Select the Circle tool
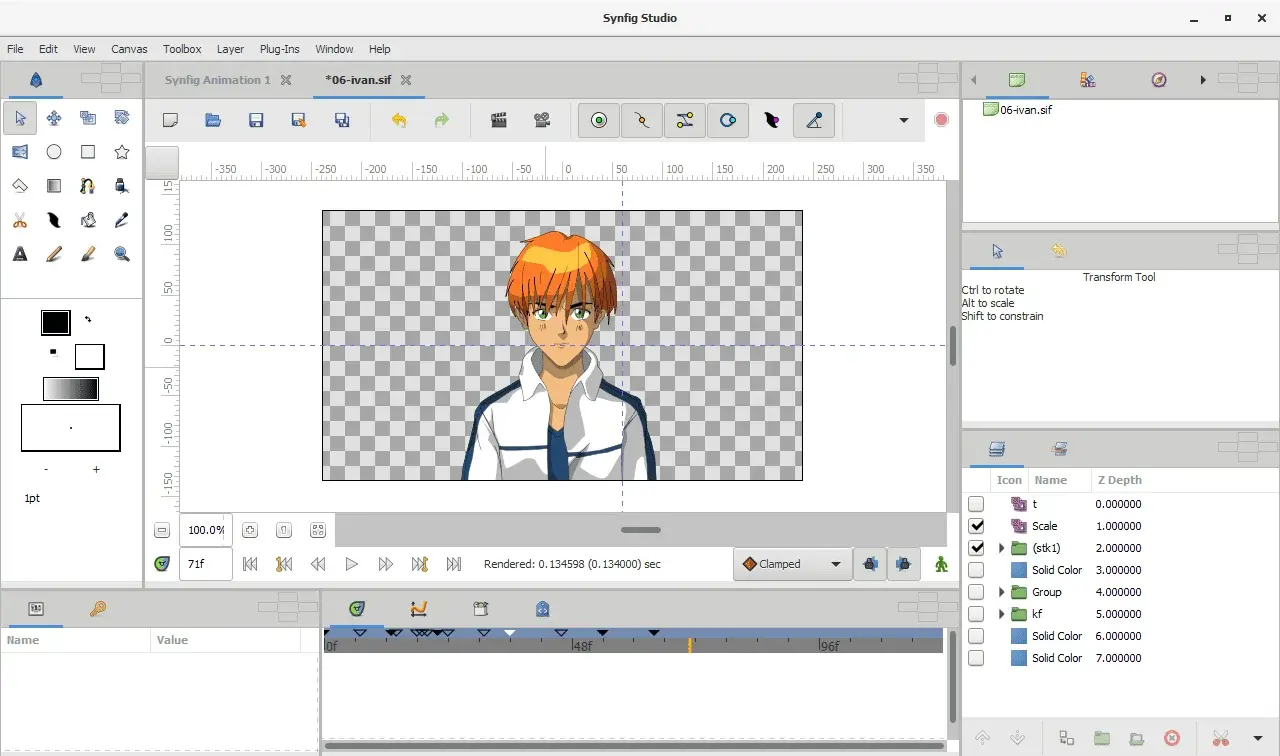Viewport: 1280px width, 756px height. (x=54, y=152)
